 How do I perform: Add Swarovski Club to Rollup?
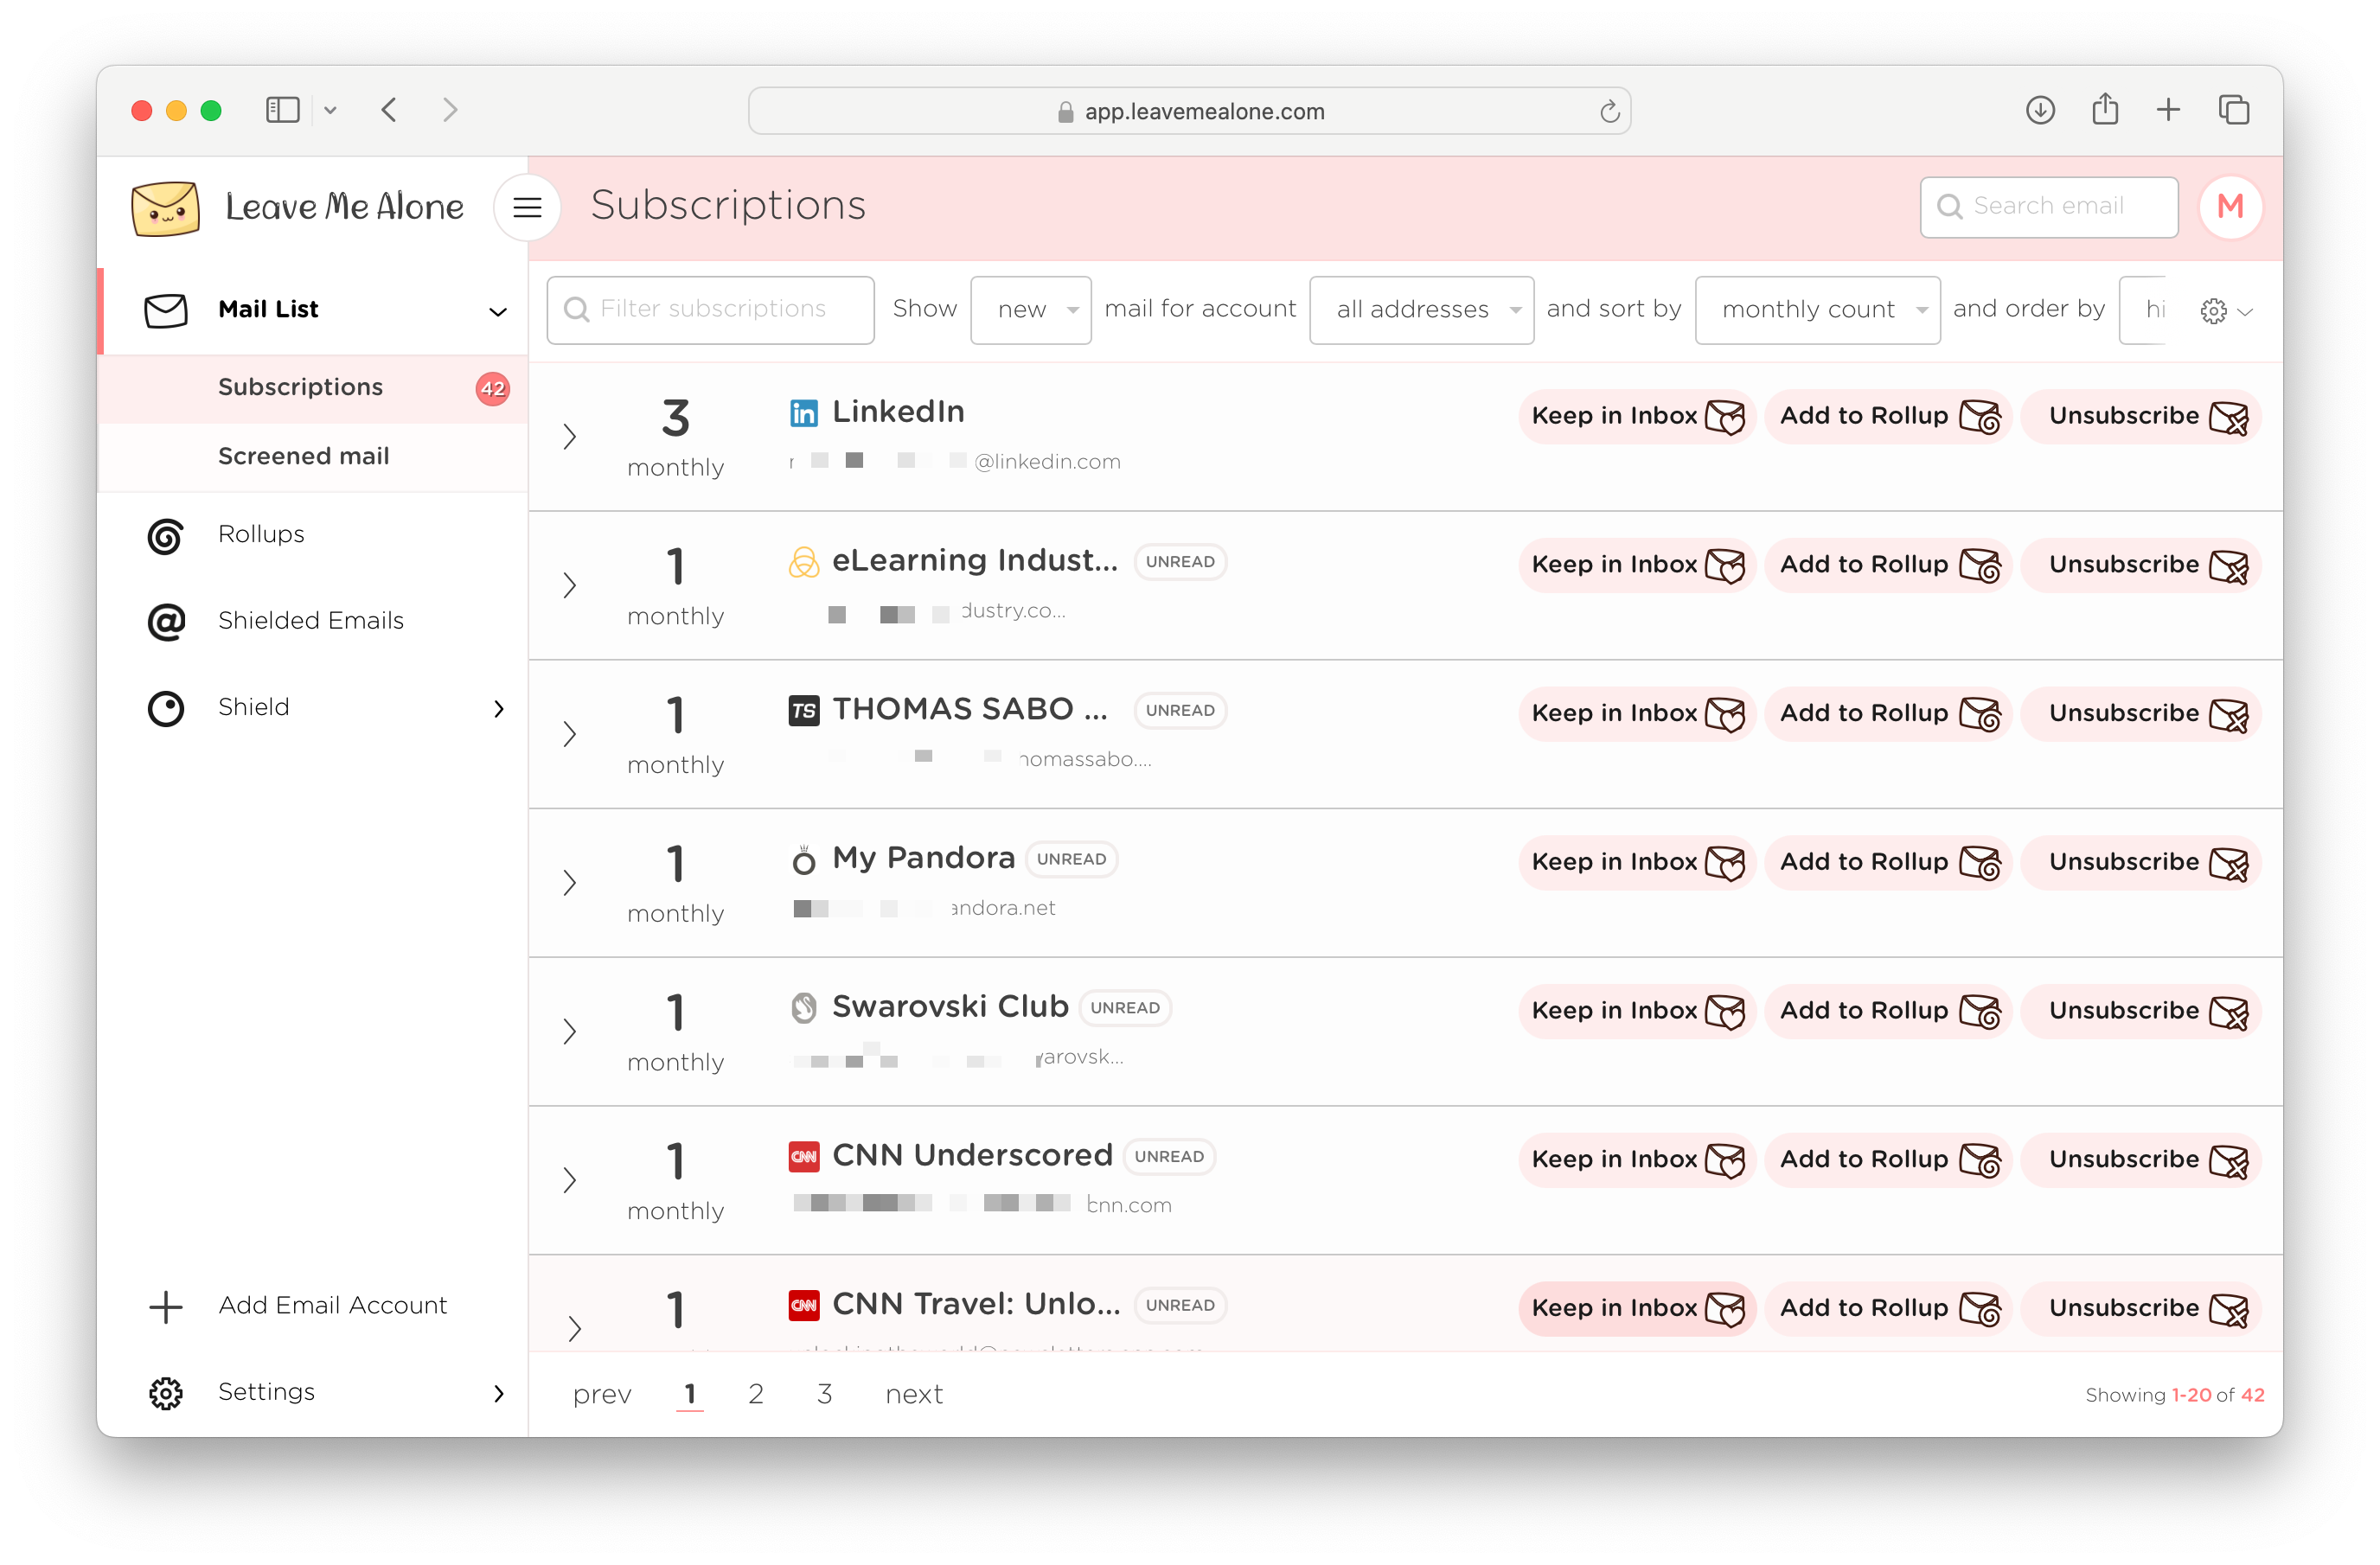tap(1888, 1011)
